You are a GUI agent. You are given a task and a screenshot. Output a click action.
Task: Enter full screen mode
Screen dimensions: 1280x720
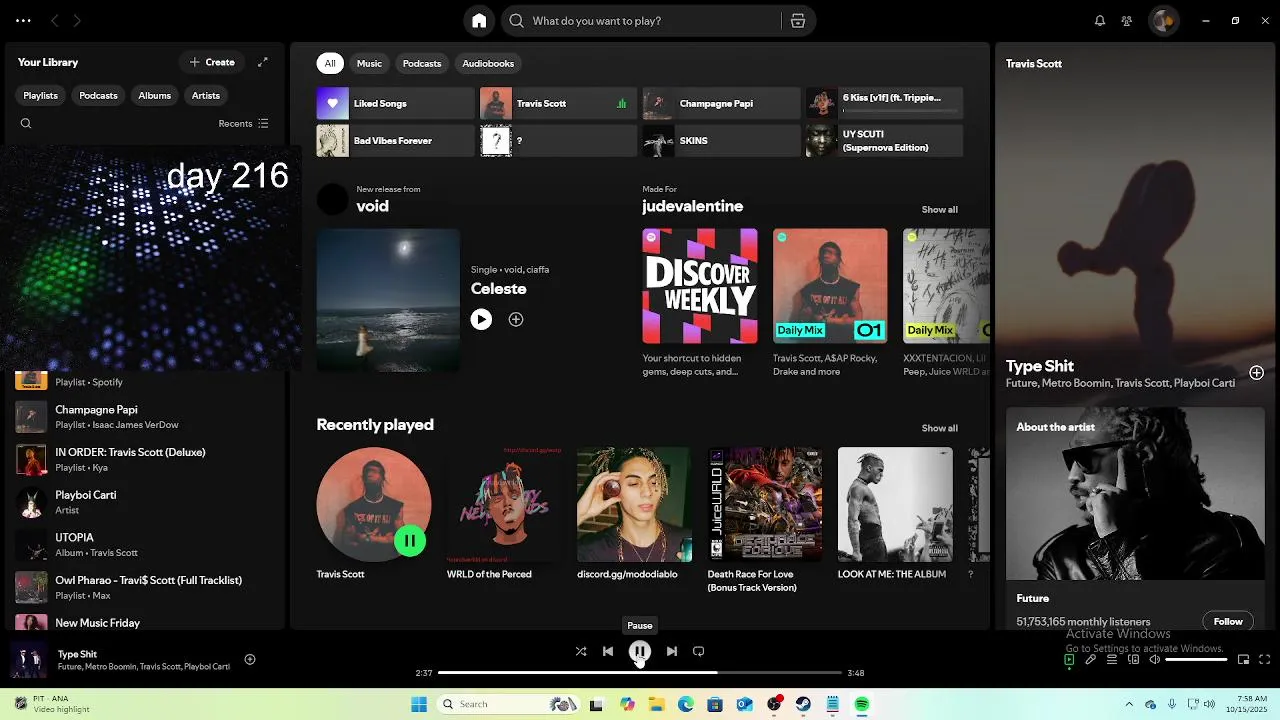(x=1265, y=660)
